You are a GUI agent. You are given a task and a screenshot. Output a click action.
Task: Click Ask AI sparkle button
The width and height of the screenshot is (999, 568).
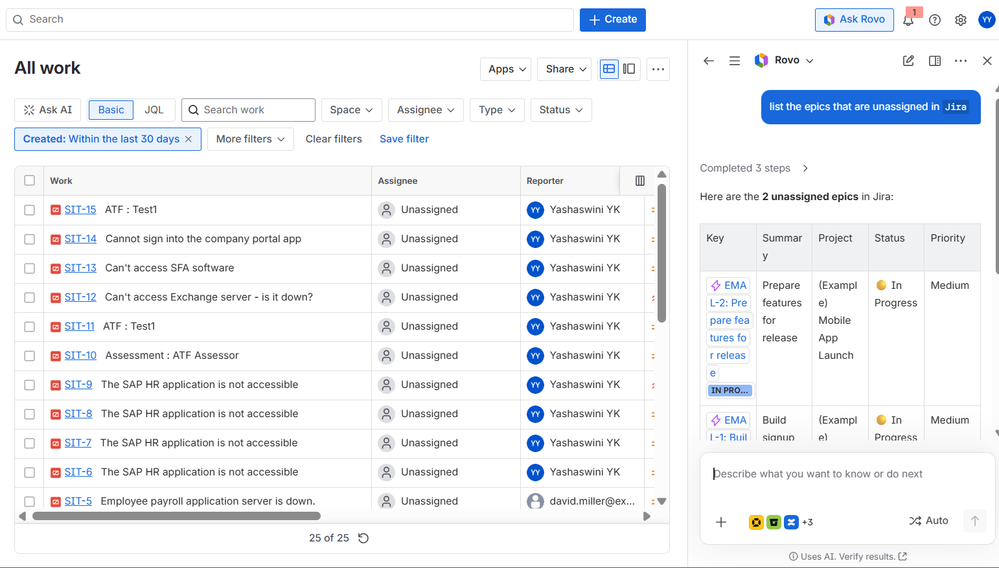tap(48, 110)
